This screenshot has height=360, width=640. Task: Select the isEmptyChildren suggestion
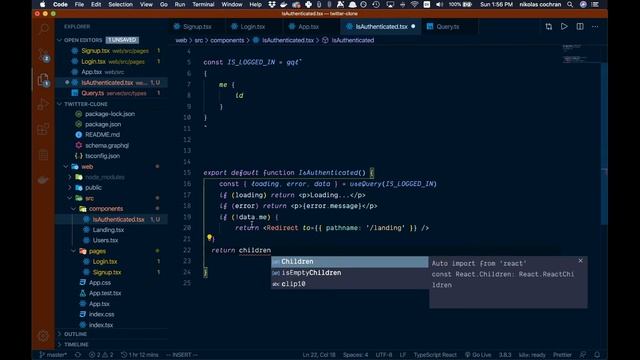(350, 273)
